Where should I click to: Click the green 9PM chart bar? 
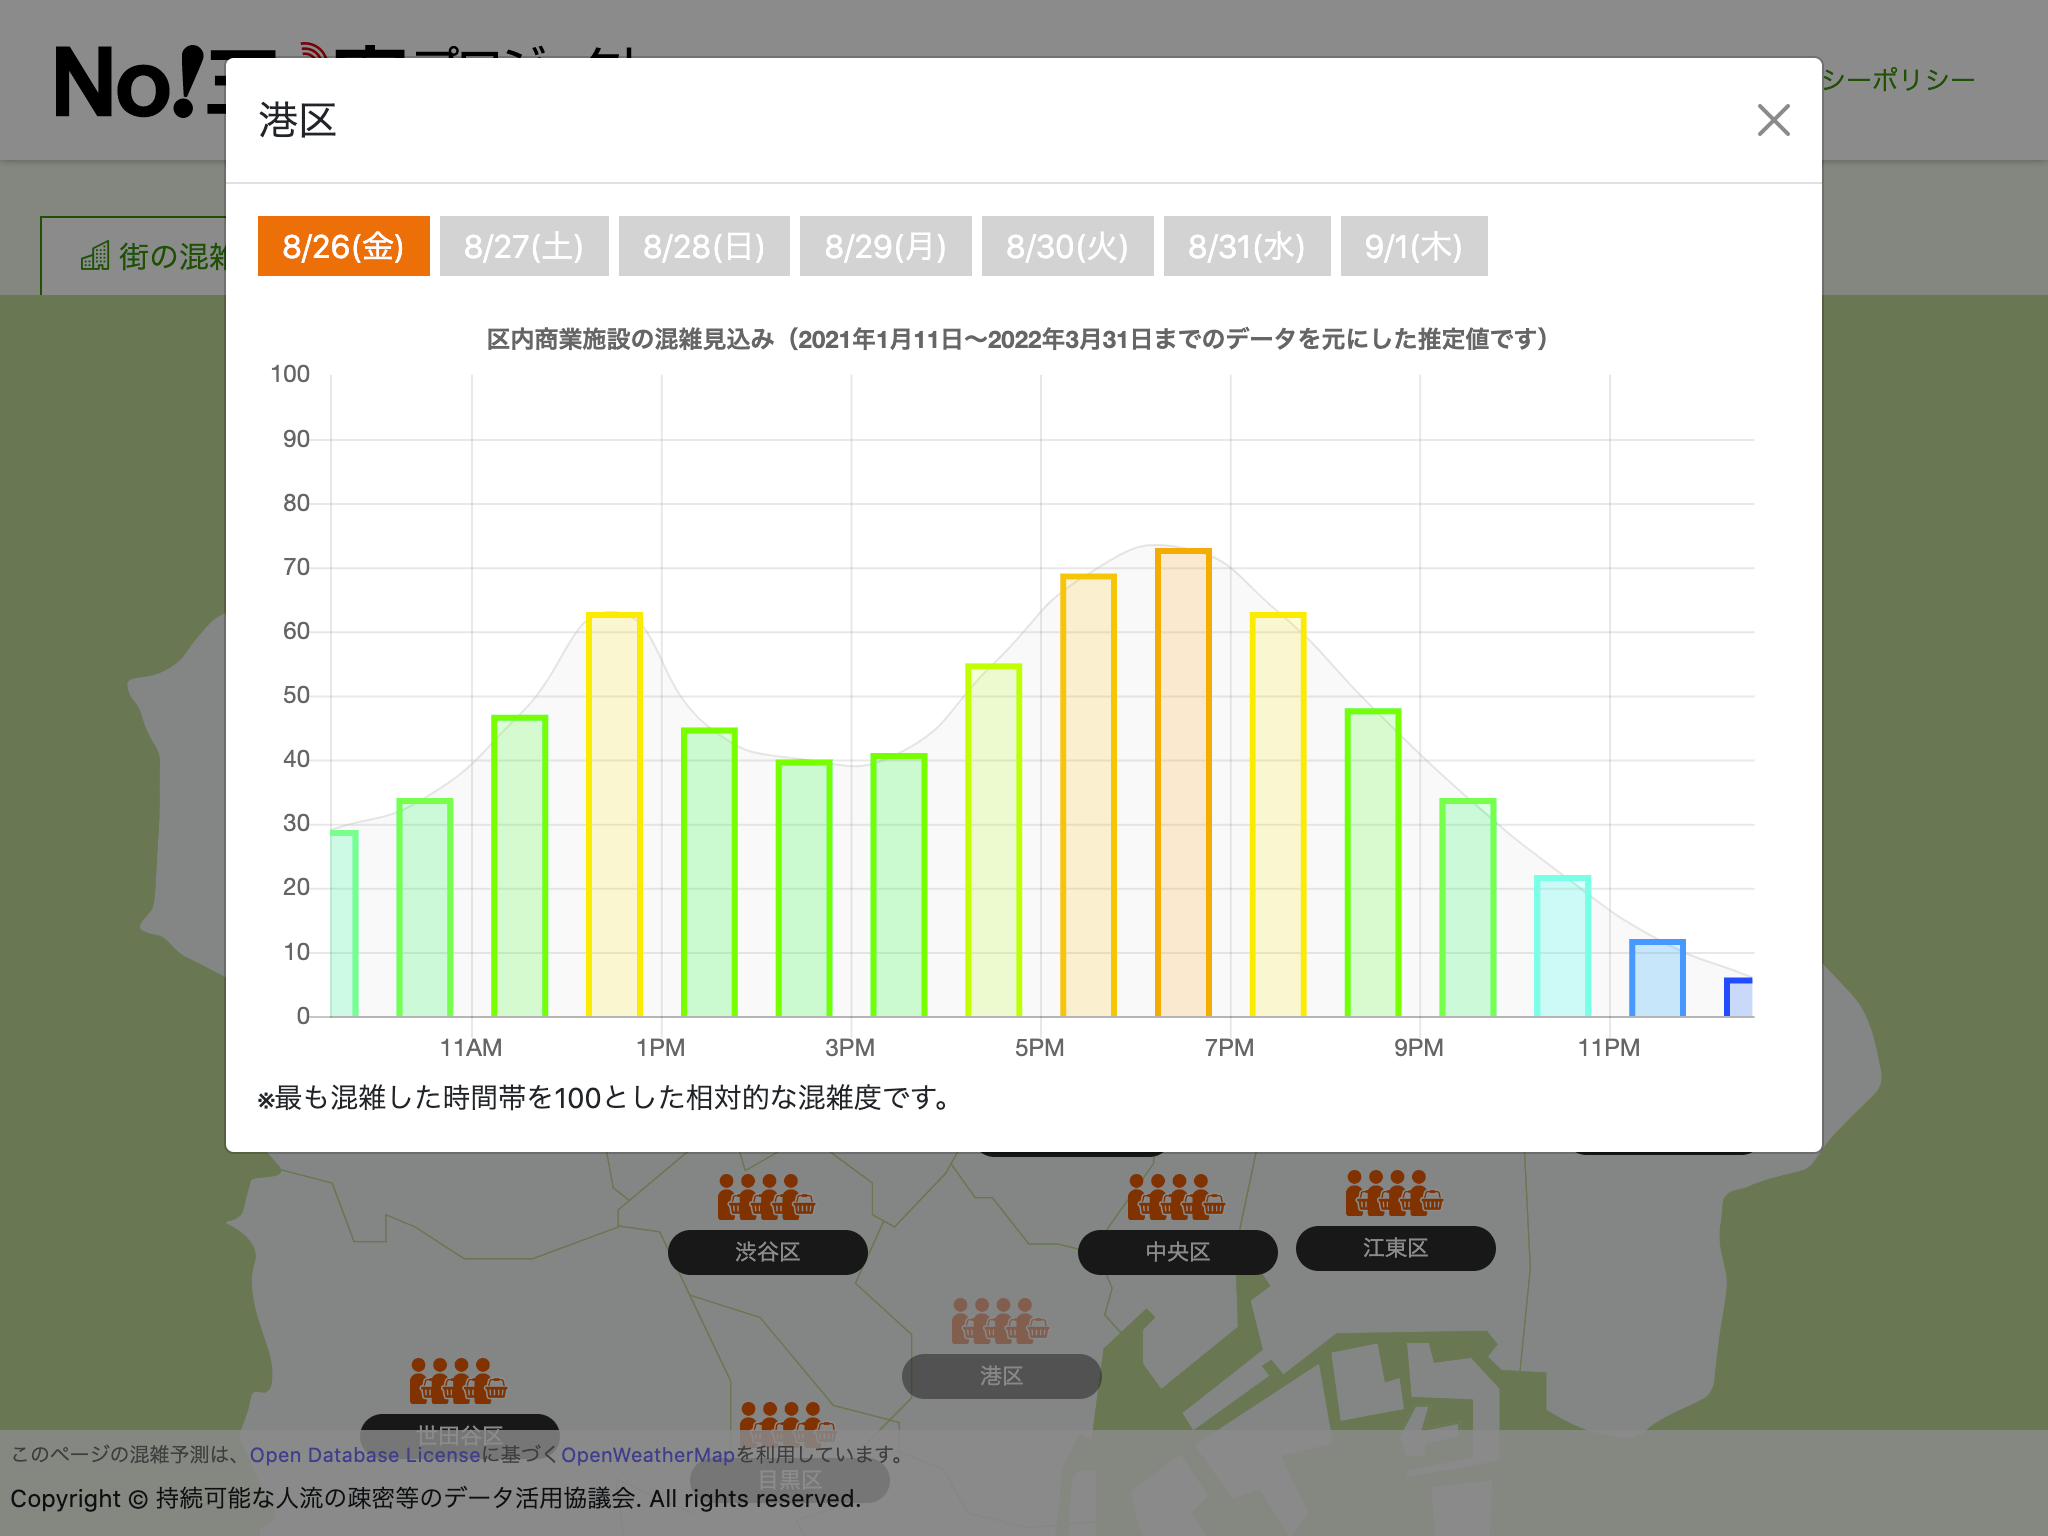coord(1373,863)
